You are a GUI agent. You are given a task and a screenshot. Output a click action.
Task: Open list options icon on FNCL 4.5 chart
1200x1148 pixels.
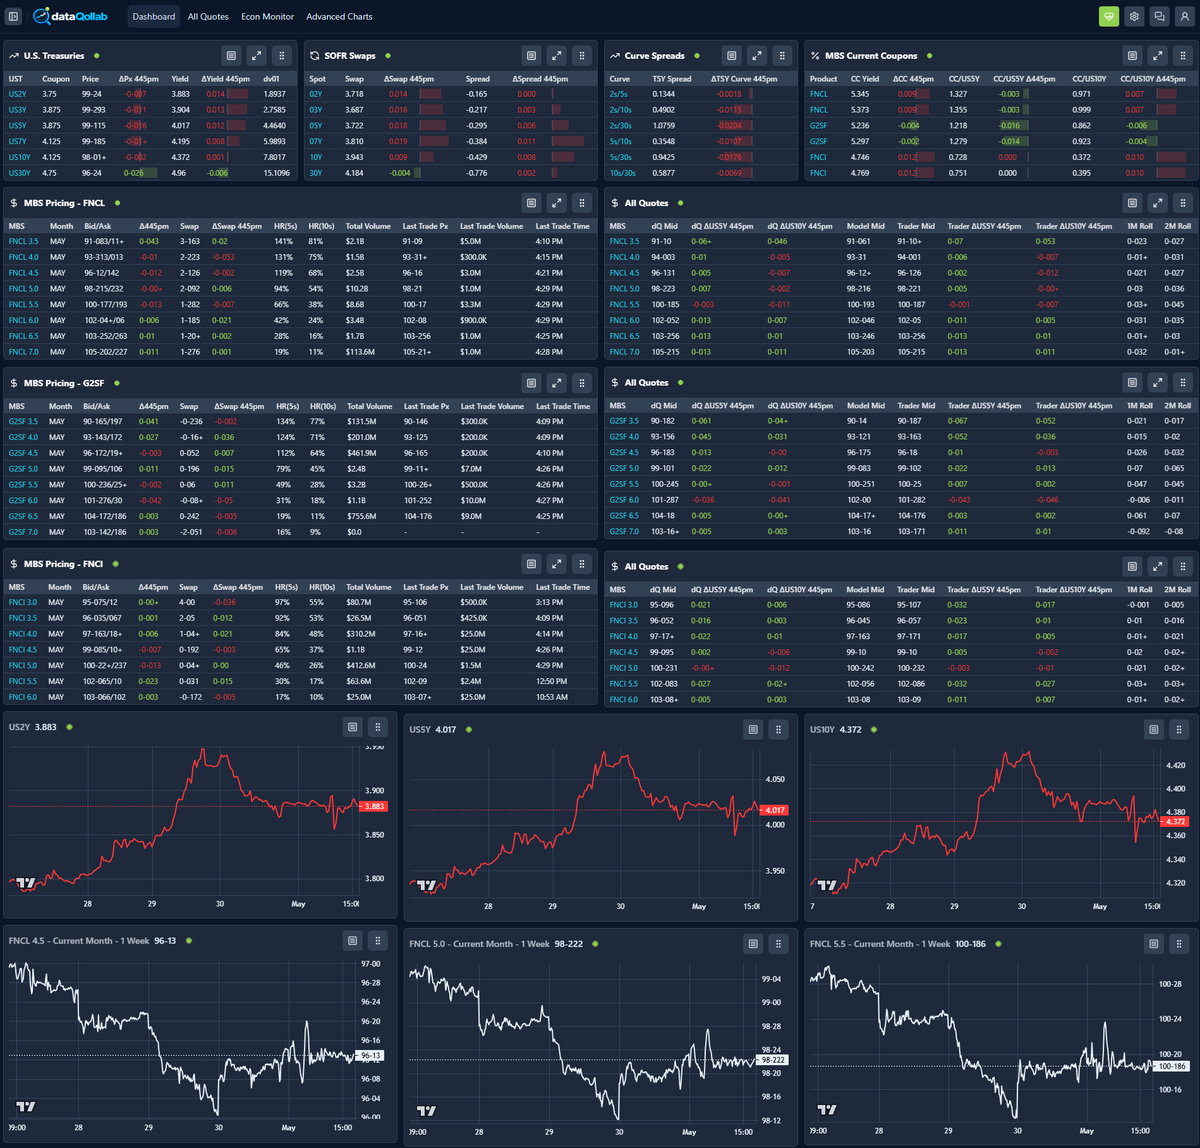point(352,941)
